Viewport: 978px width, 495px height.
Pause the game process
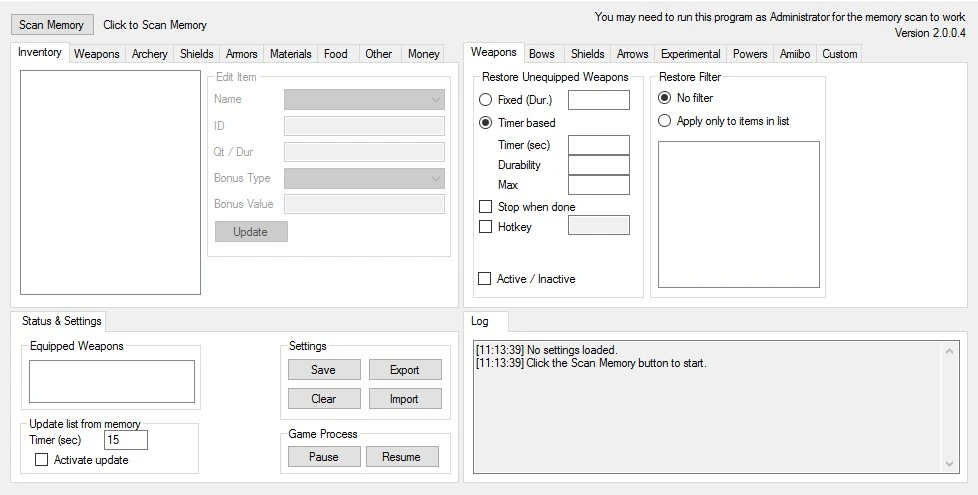(324, 457)
